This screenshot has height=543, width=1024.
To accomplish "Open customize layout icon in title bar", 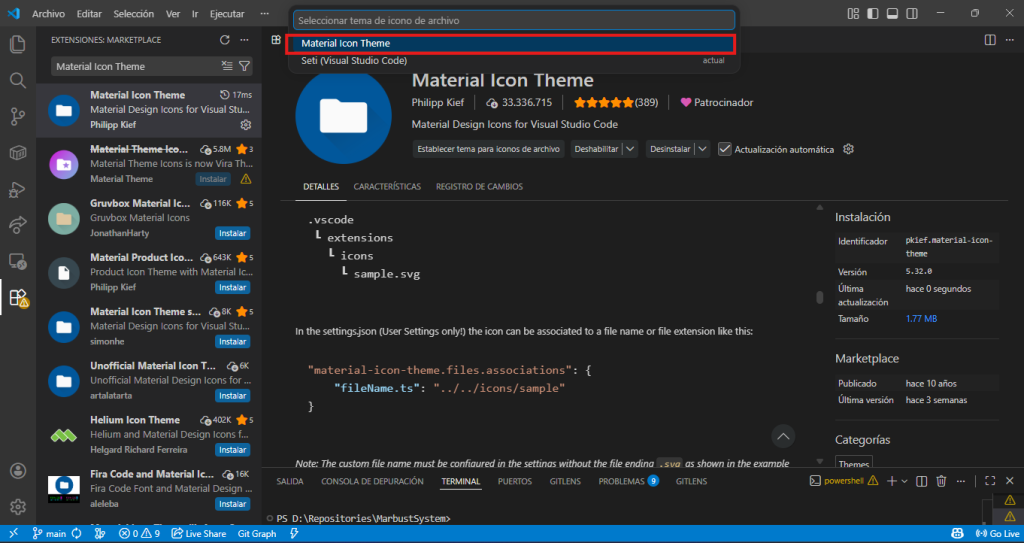I will pyautogui.click(x=853, y=14).
